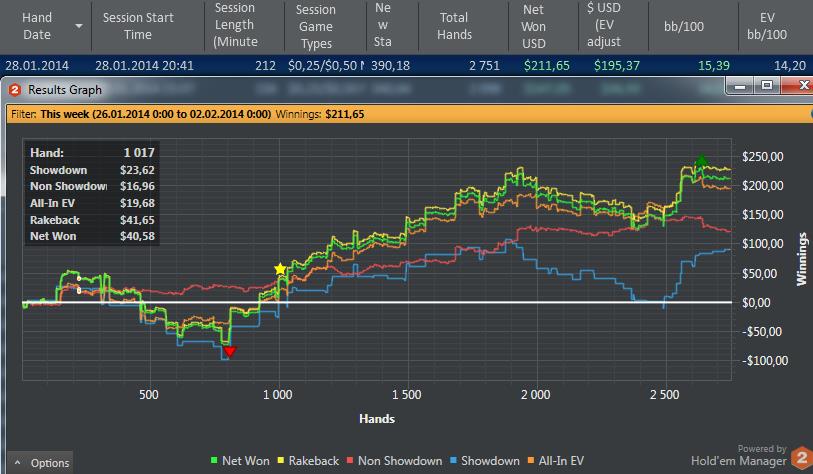This screenshot has width=813, height=474.
Task: Click the Showdown $23,62 tooltip value
Action: (137, 170)
